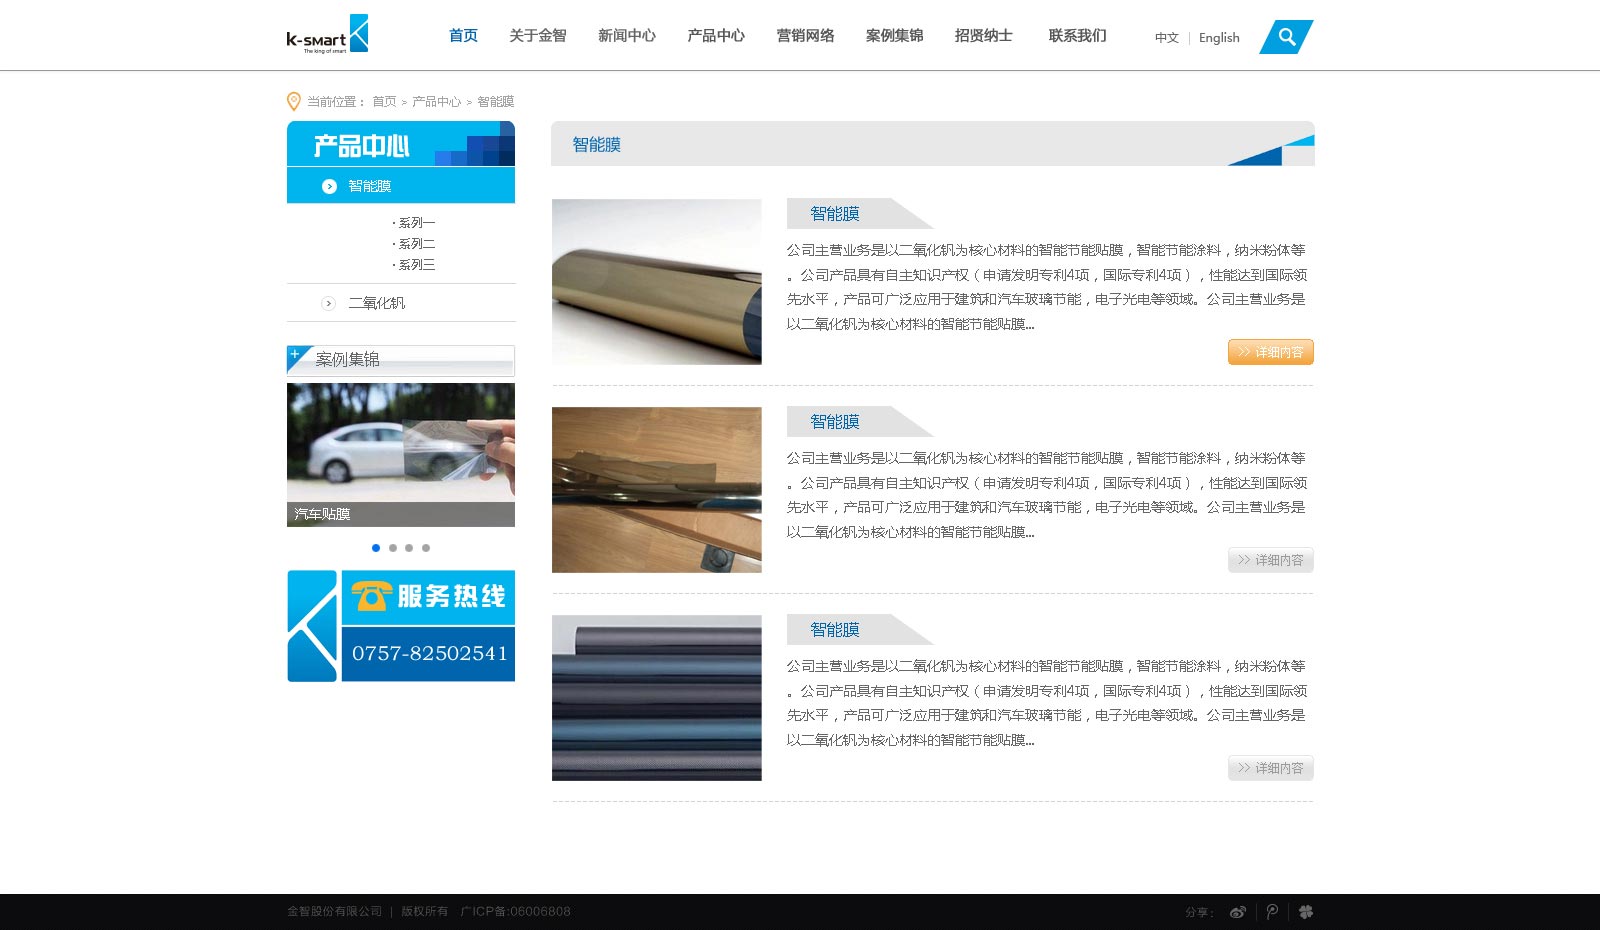
Task: Select the second carousel dot indicator
Action: [393, 548]
